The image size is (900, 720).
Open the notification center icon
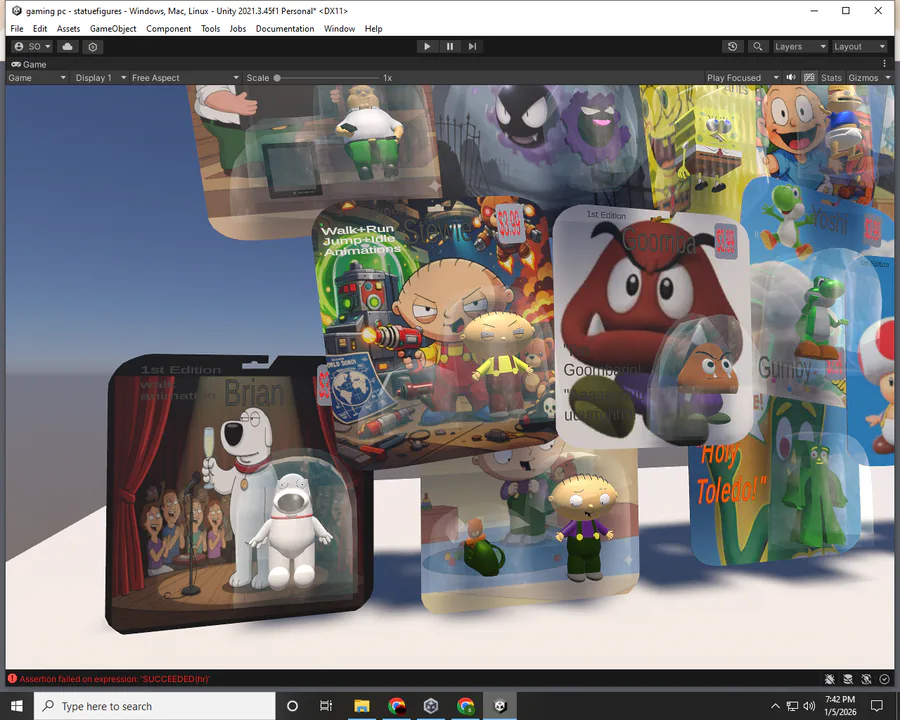(877, 706)
